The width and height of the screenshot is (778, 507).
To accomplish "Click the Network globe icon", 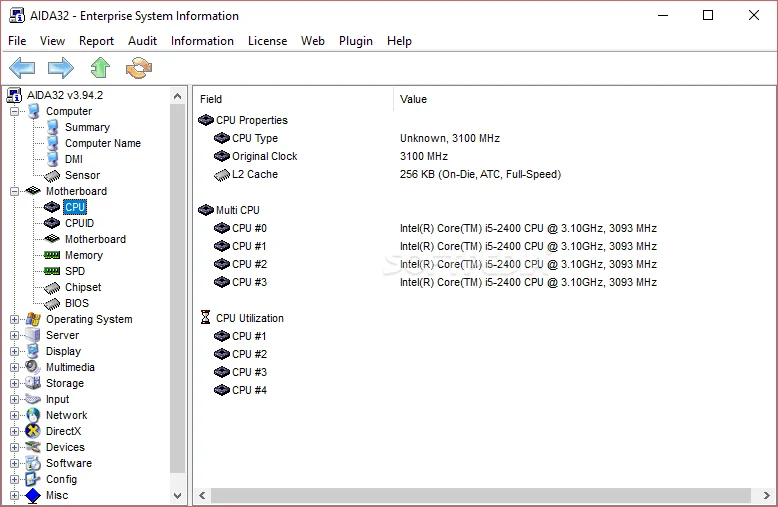I will [x=33, y=415].
